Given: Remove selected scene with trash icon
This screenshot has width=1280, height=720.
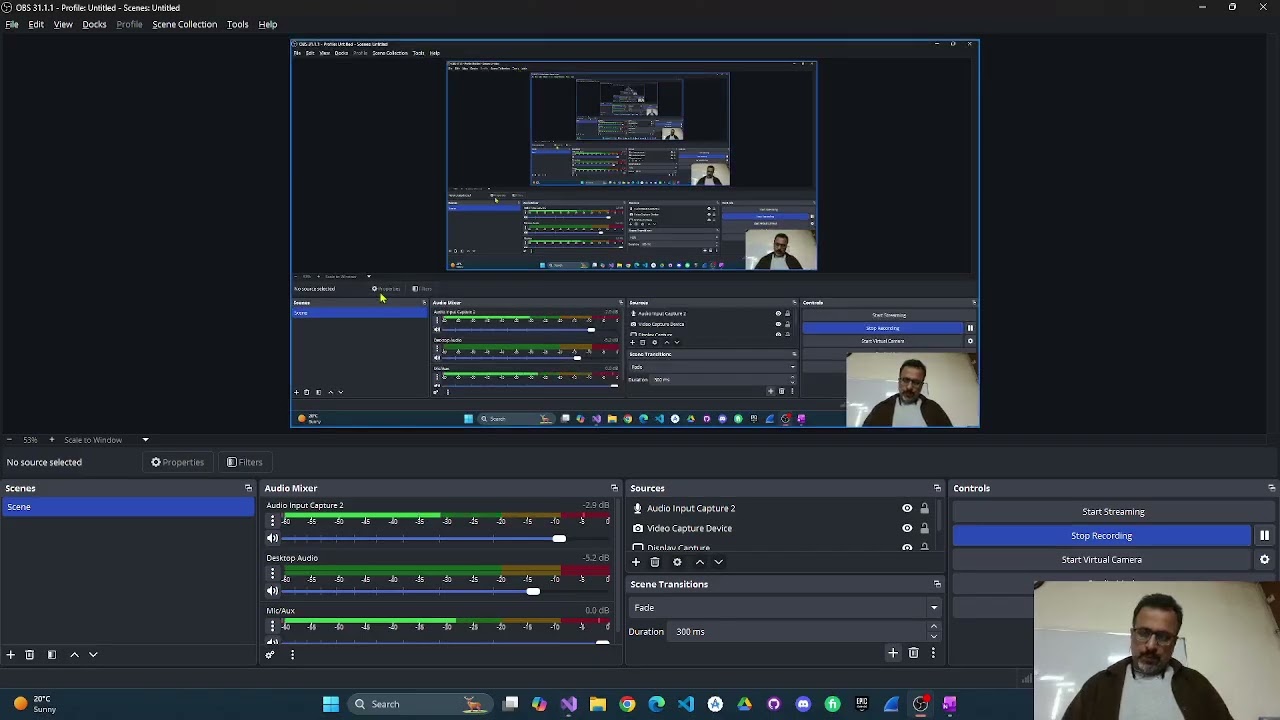Looking at the screenshot, I should click(x=29, y=654).
